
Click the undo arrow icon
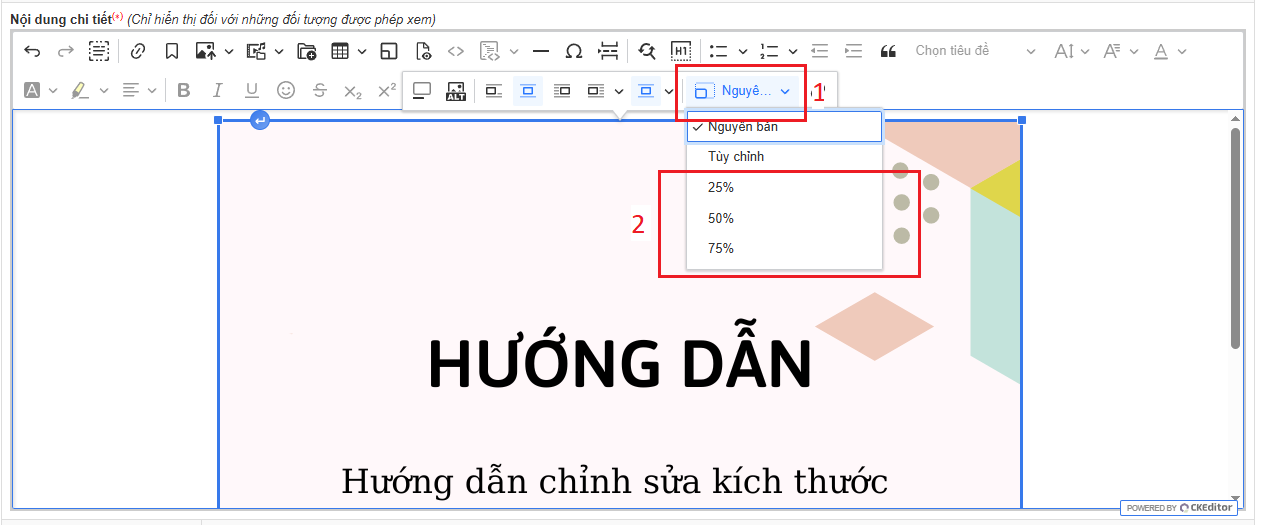(32, 51)
